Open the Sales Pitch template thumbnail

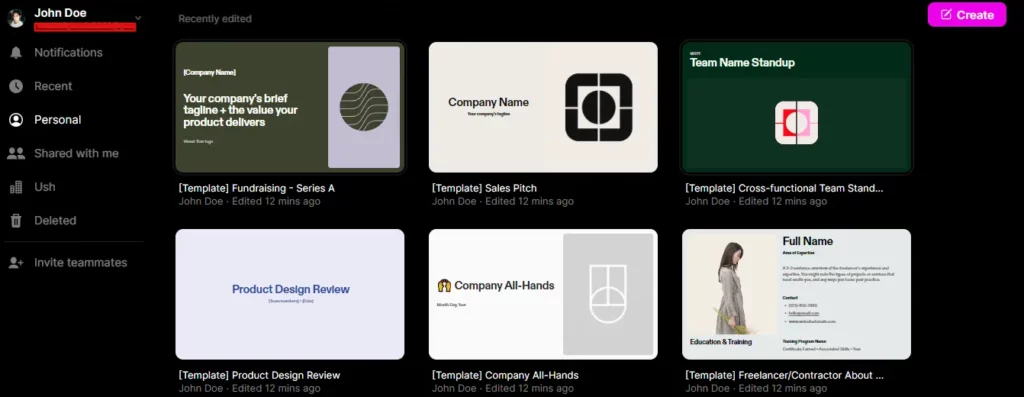[543, 107]
